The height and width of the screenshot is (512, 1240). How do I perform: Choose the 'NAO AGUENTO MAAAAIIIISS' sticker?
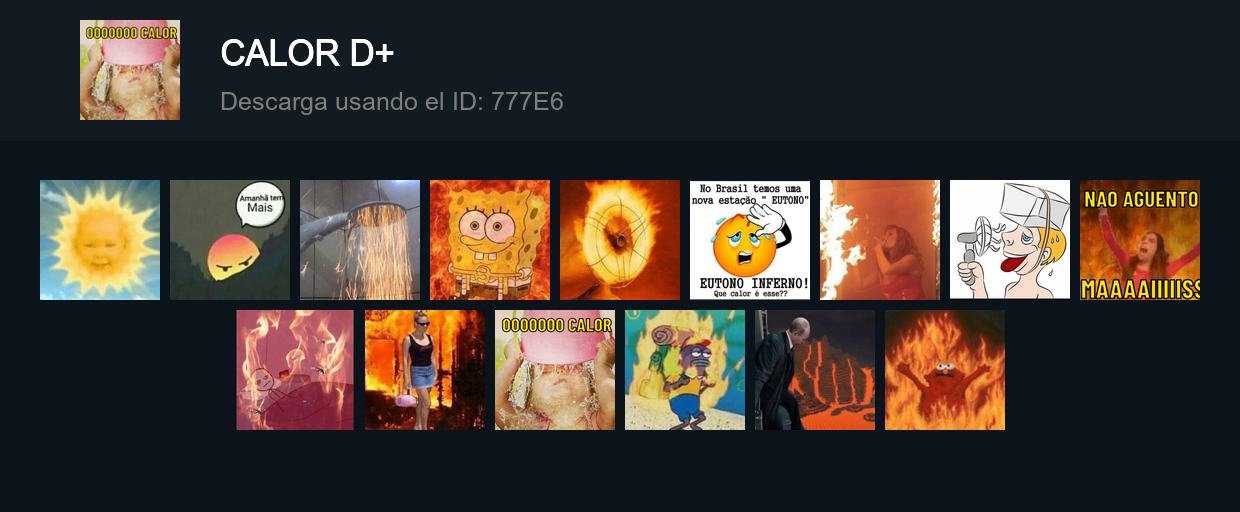(1140, 240)
